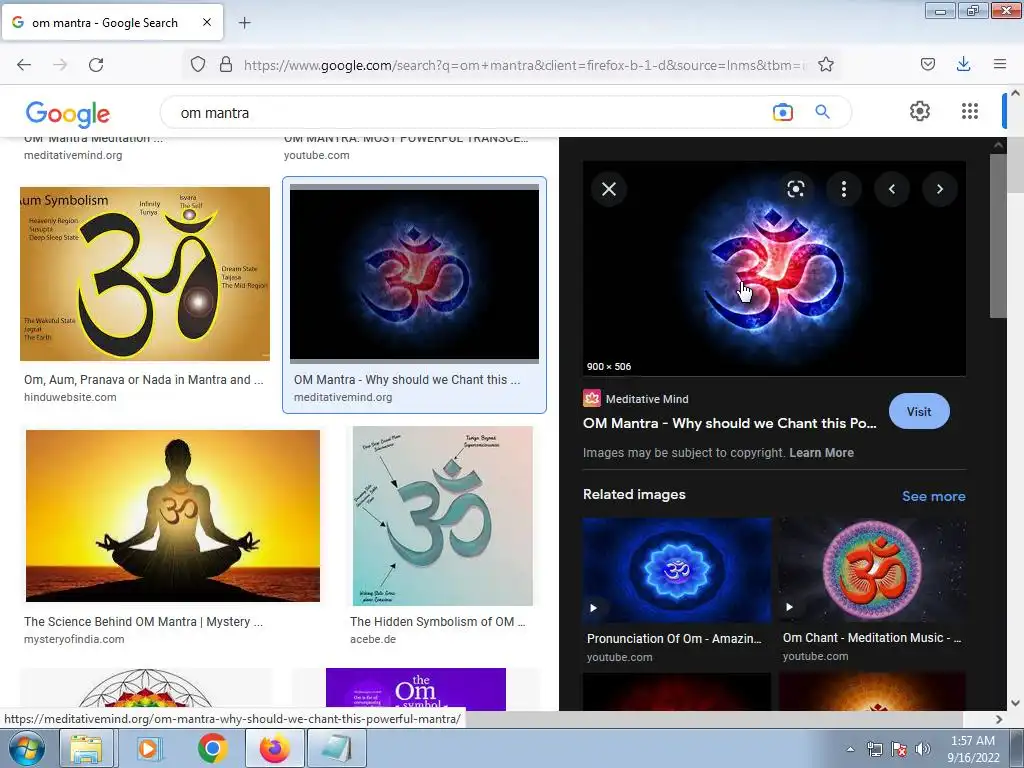Go back with browser back arrow

(24, 65)
